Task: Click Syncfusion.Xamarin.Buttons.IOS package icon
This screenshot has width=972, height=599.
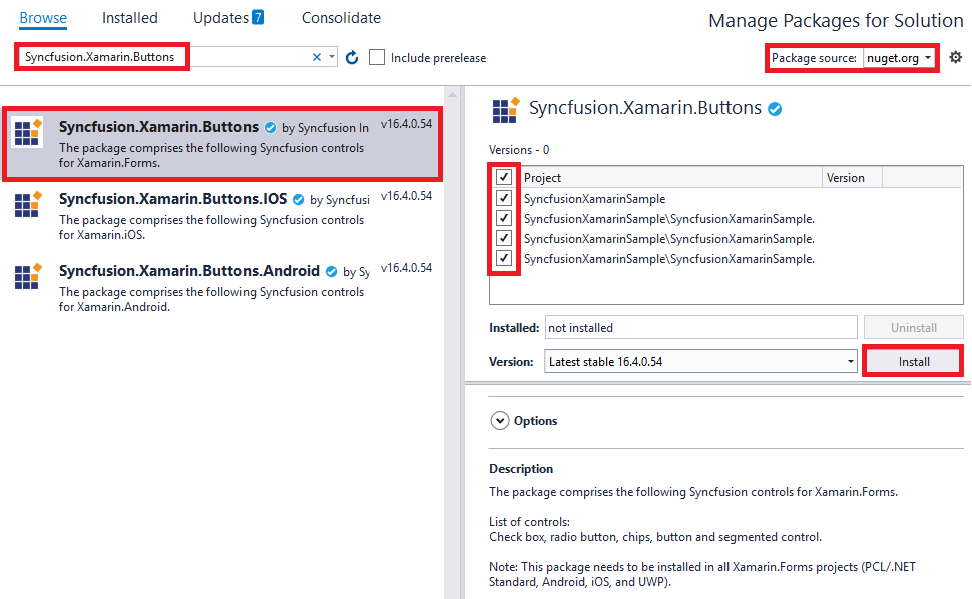Action: (x=28, y=204)
